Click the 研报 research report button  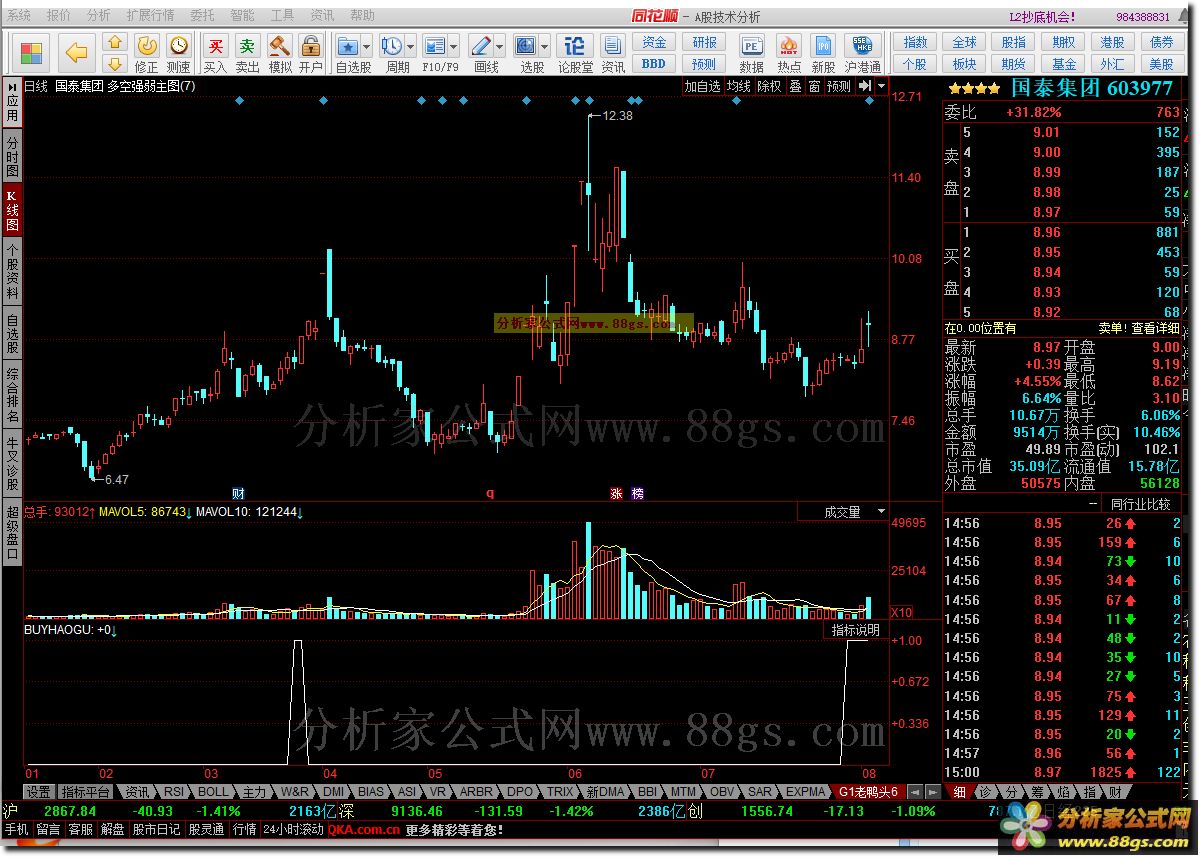pyautogui.click(x=704, y=43)
